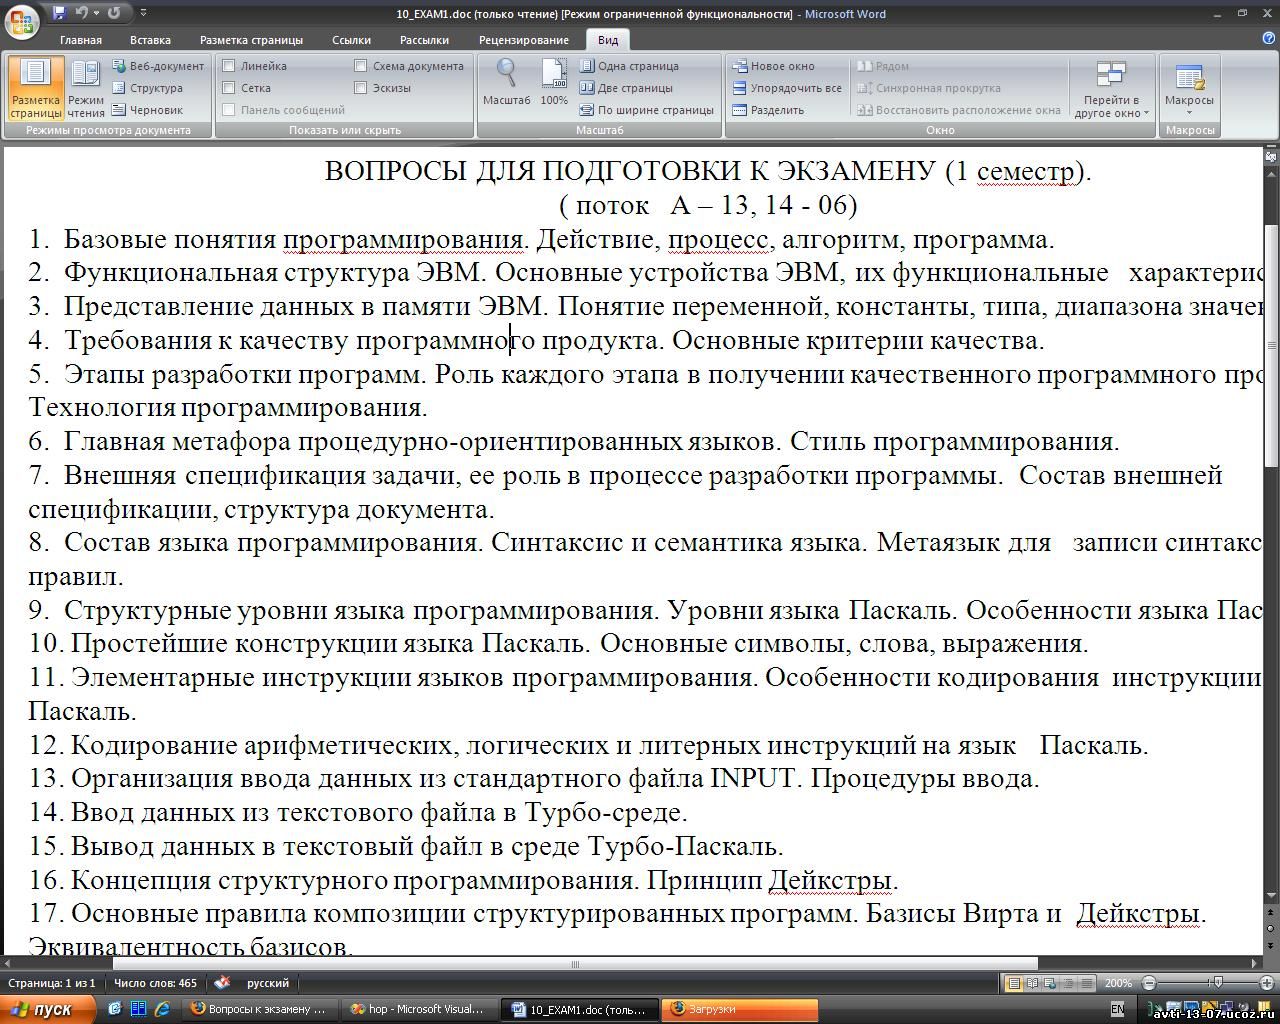The height and width of the screenshot is (1024, 1280).
Task: Click Arrange All (Упорядочить все) button
Action: pos(787,88)
